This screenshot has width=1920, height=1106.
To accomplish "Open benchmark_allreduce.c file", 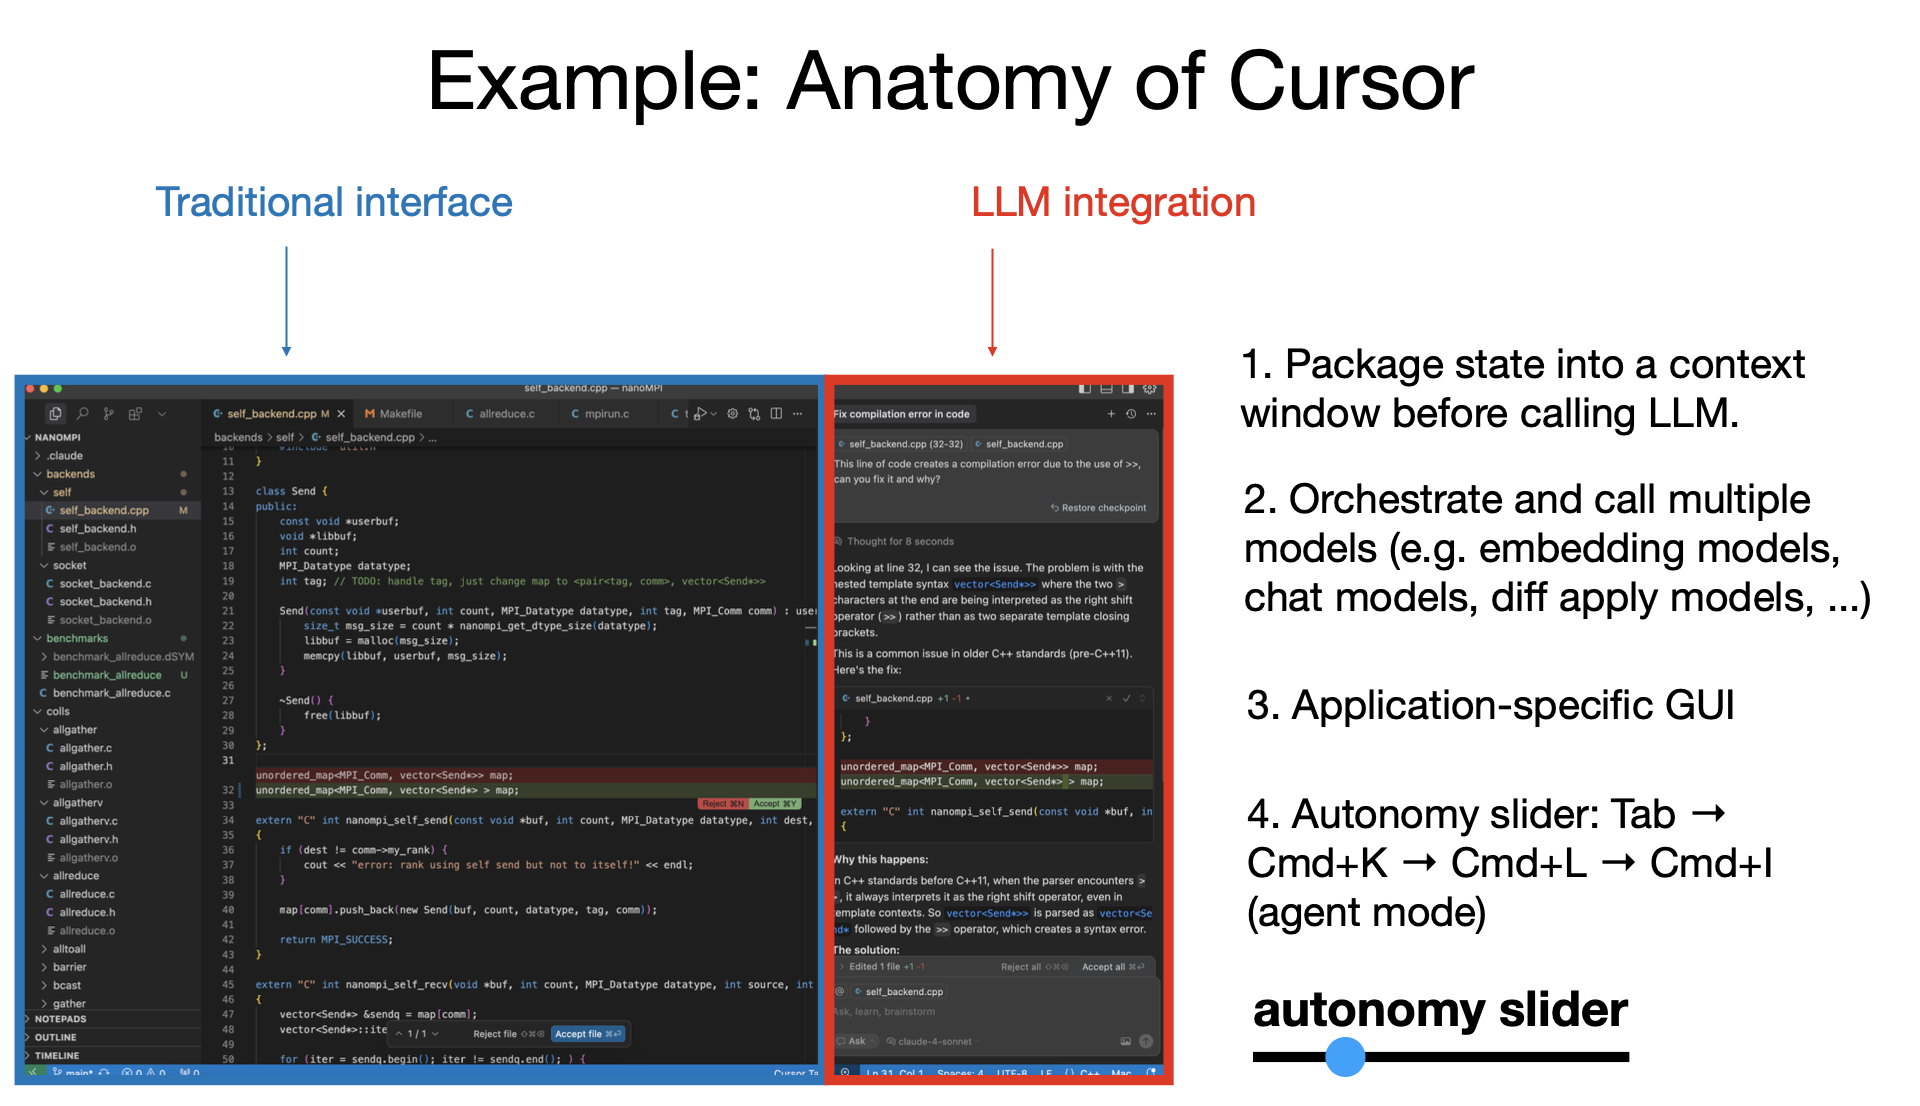I will pos(111,693).
